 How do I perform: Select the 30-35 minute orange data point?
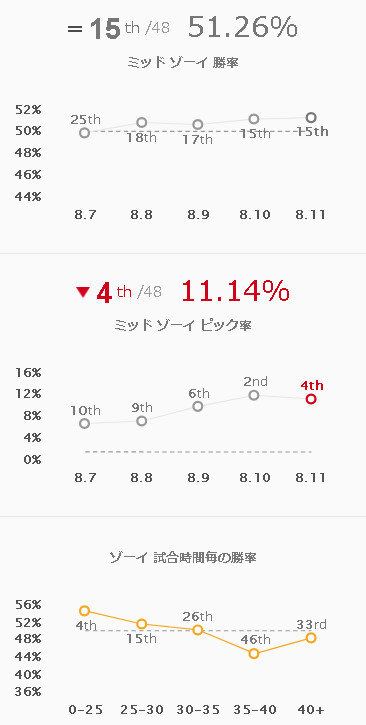(198, 630)
